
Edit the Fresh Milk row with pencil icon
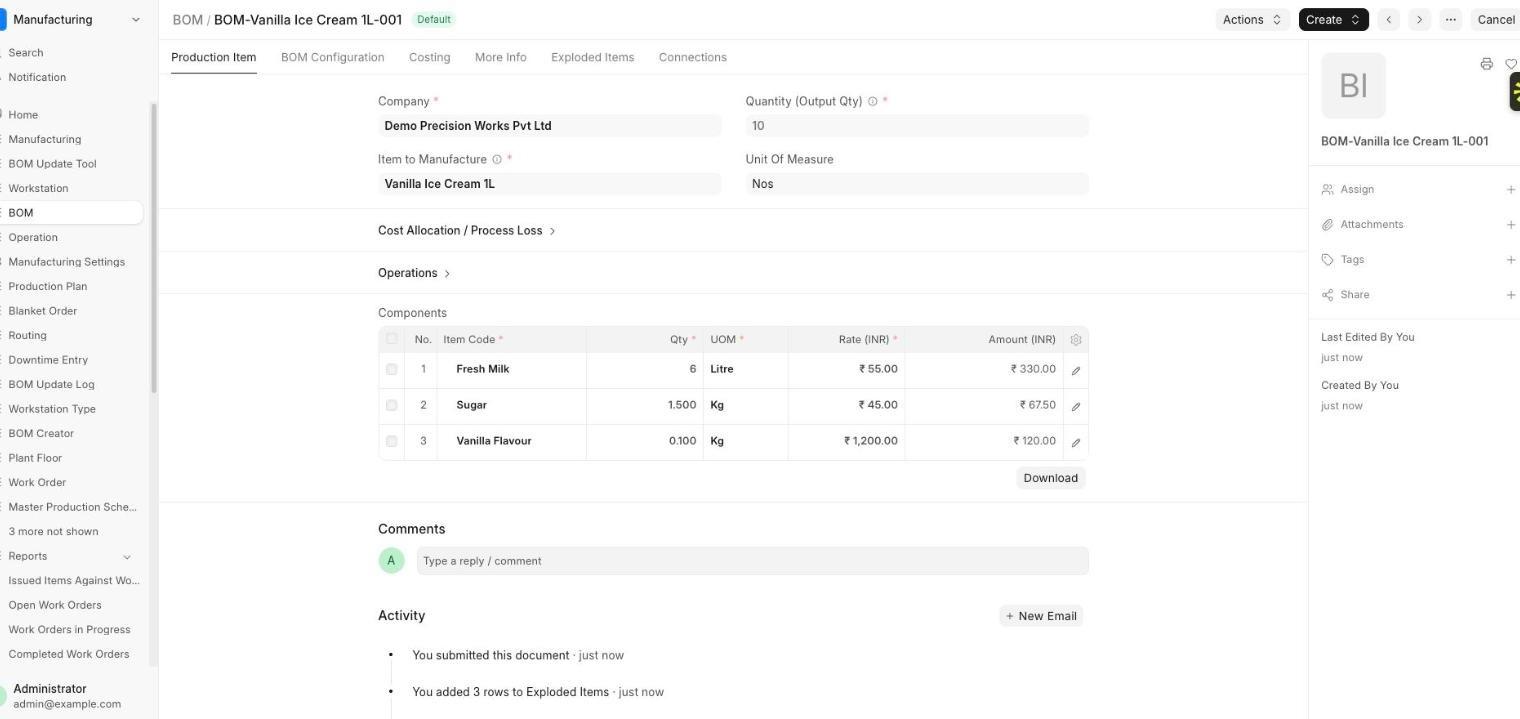(x=1076, y=370)
